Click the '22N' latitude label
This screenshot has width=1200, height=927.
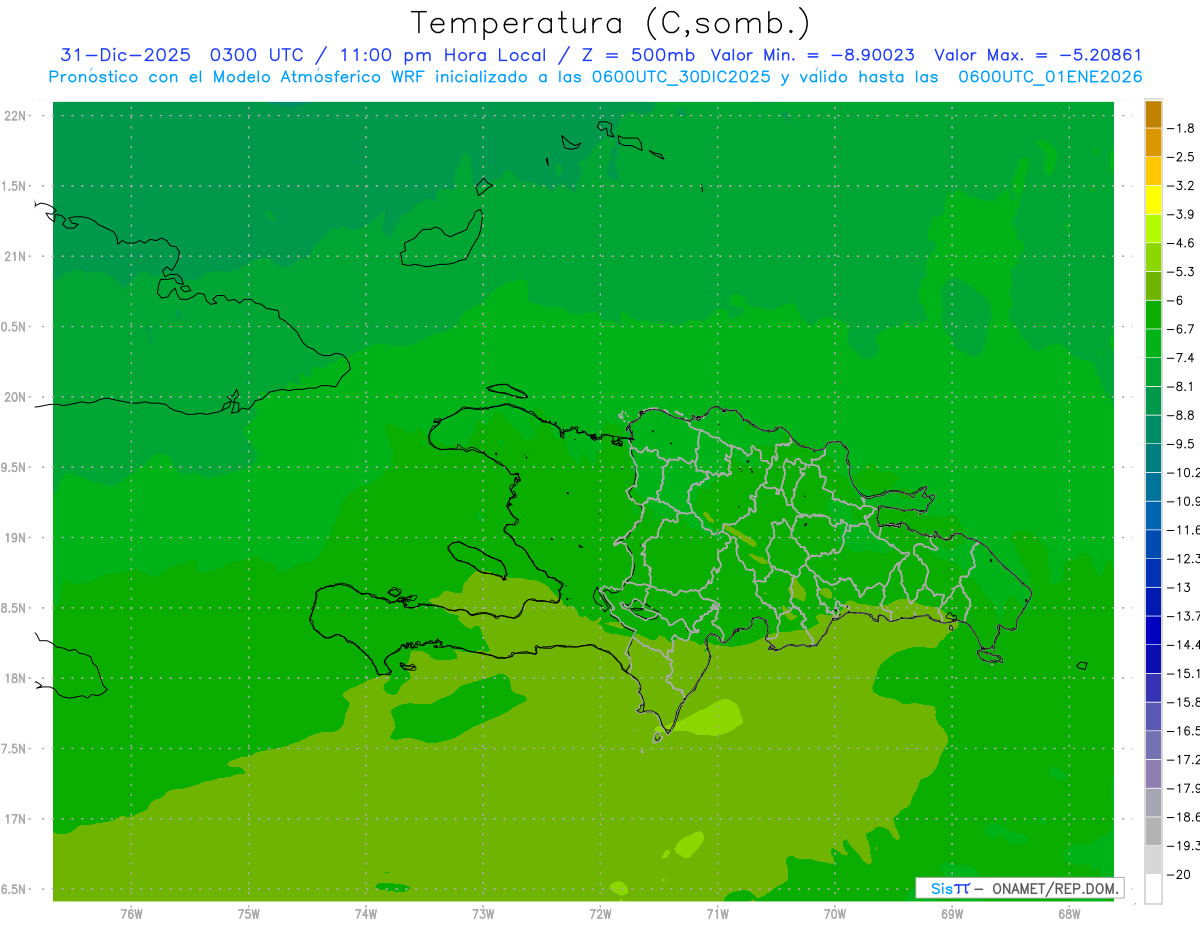tap(15, 115)
